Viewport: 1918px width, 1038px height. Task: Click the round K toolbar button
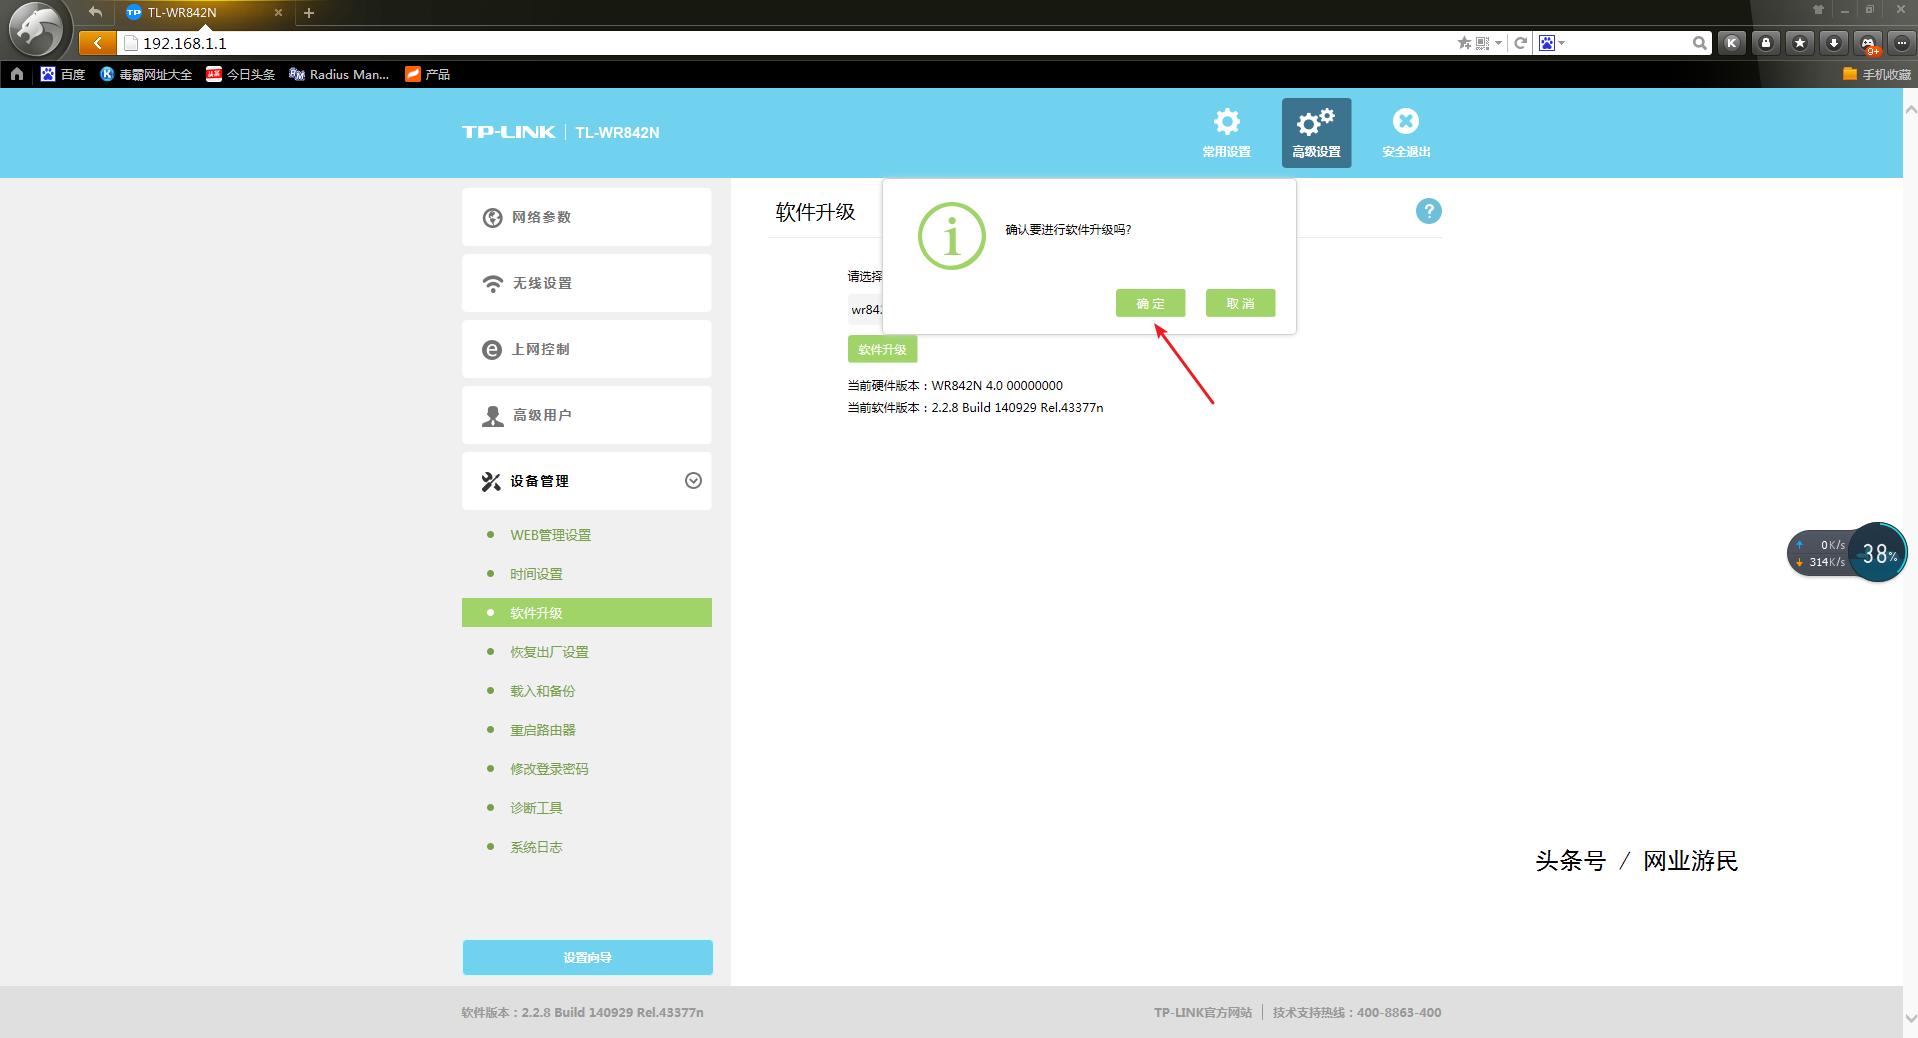point(1732,43)
